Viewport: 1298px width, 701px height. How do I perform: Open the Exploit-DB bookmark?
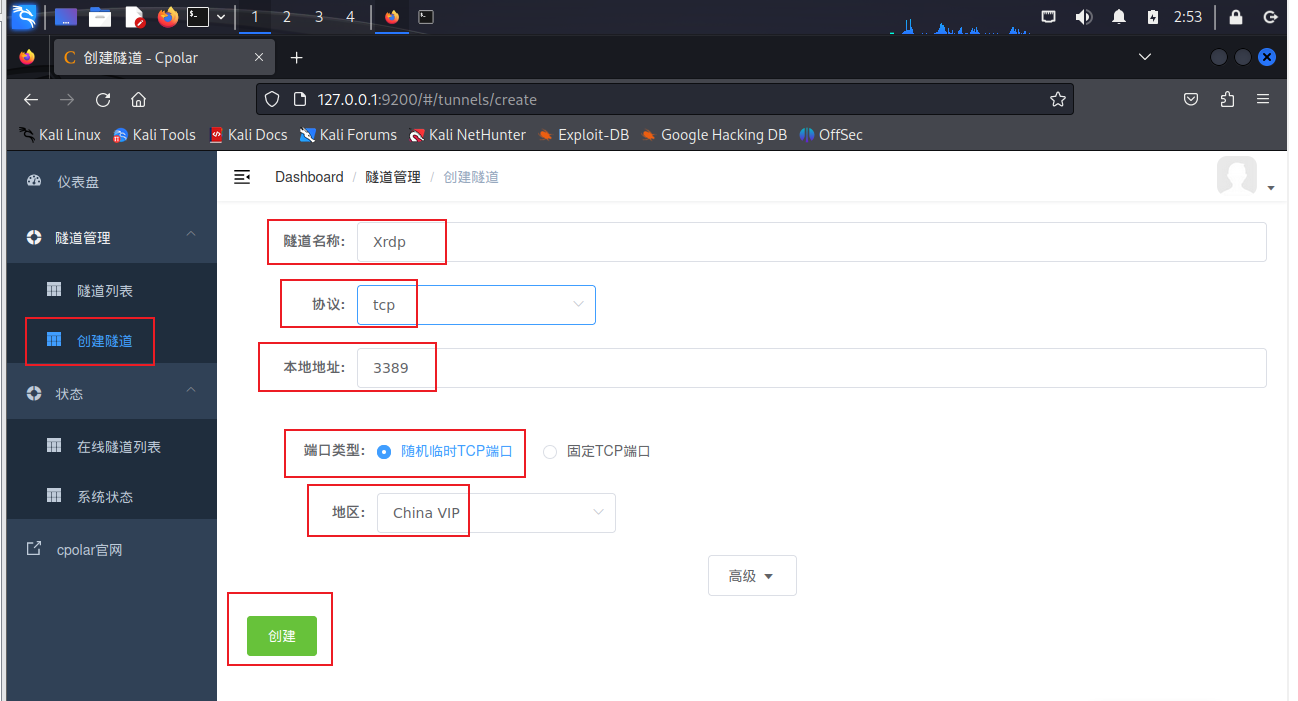tap(583, 135)
